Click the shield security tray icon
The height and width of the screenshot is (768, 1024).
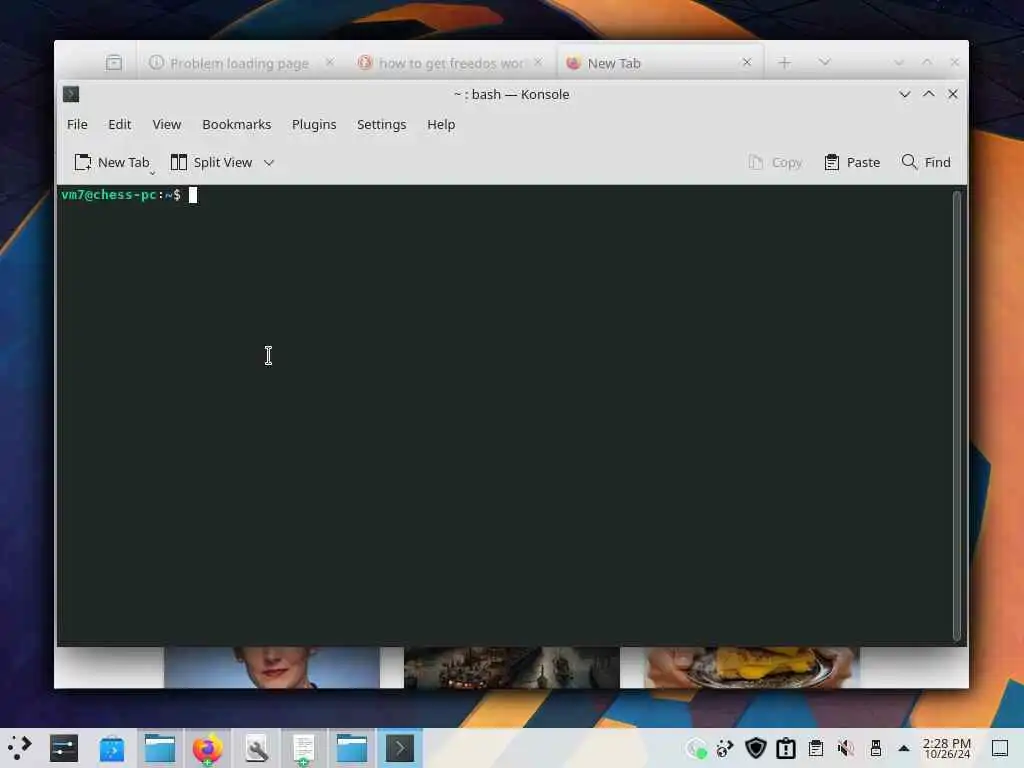click(756, 748)
